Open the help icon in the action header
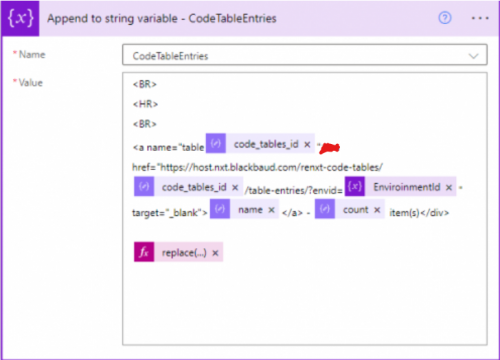Image resolution: width=500 pixels, height=360 pixels. tap(444, 18)
